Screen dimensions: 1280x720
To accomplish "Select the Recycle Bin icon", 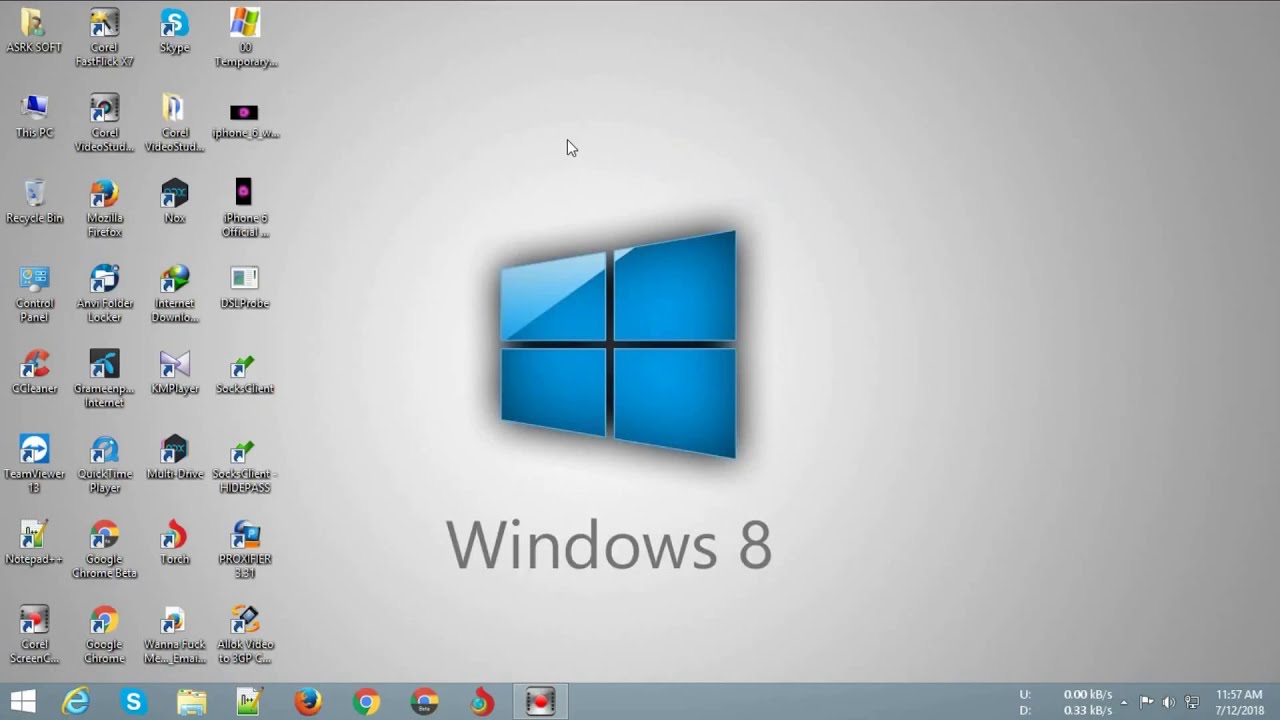I will pos(34,202).
